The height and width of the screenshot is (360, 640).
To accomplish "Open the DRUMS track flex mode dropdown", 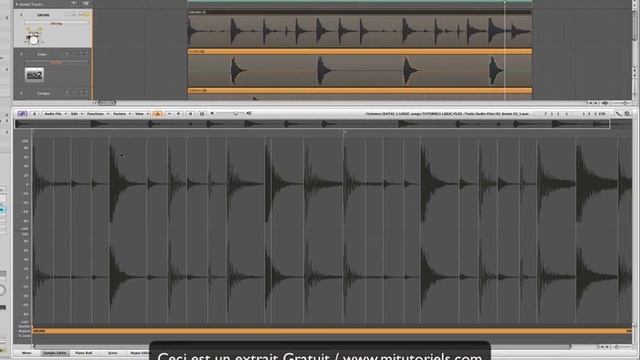I will tap(56, 24).
